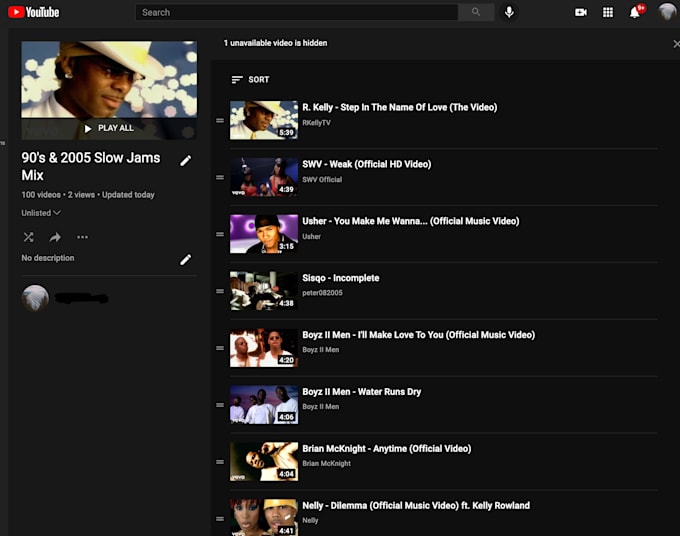Open title Usher - You Make Me Wanna...

tap(410, 221)
